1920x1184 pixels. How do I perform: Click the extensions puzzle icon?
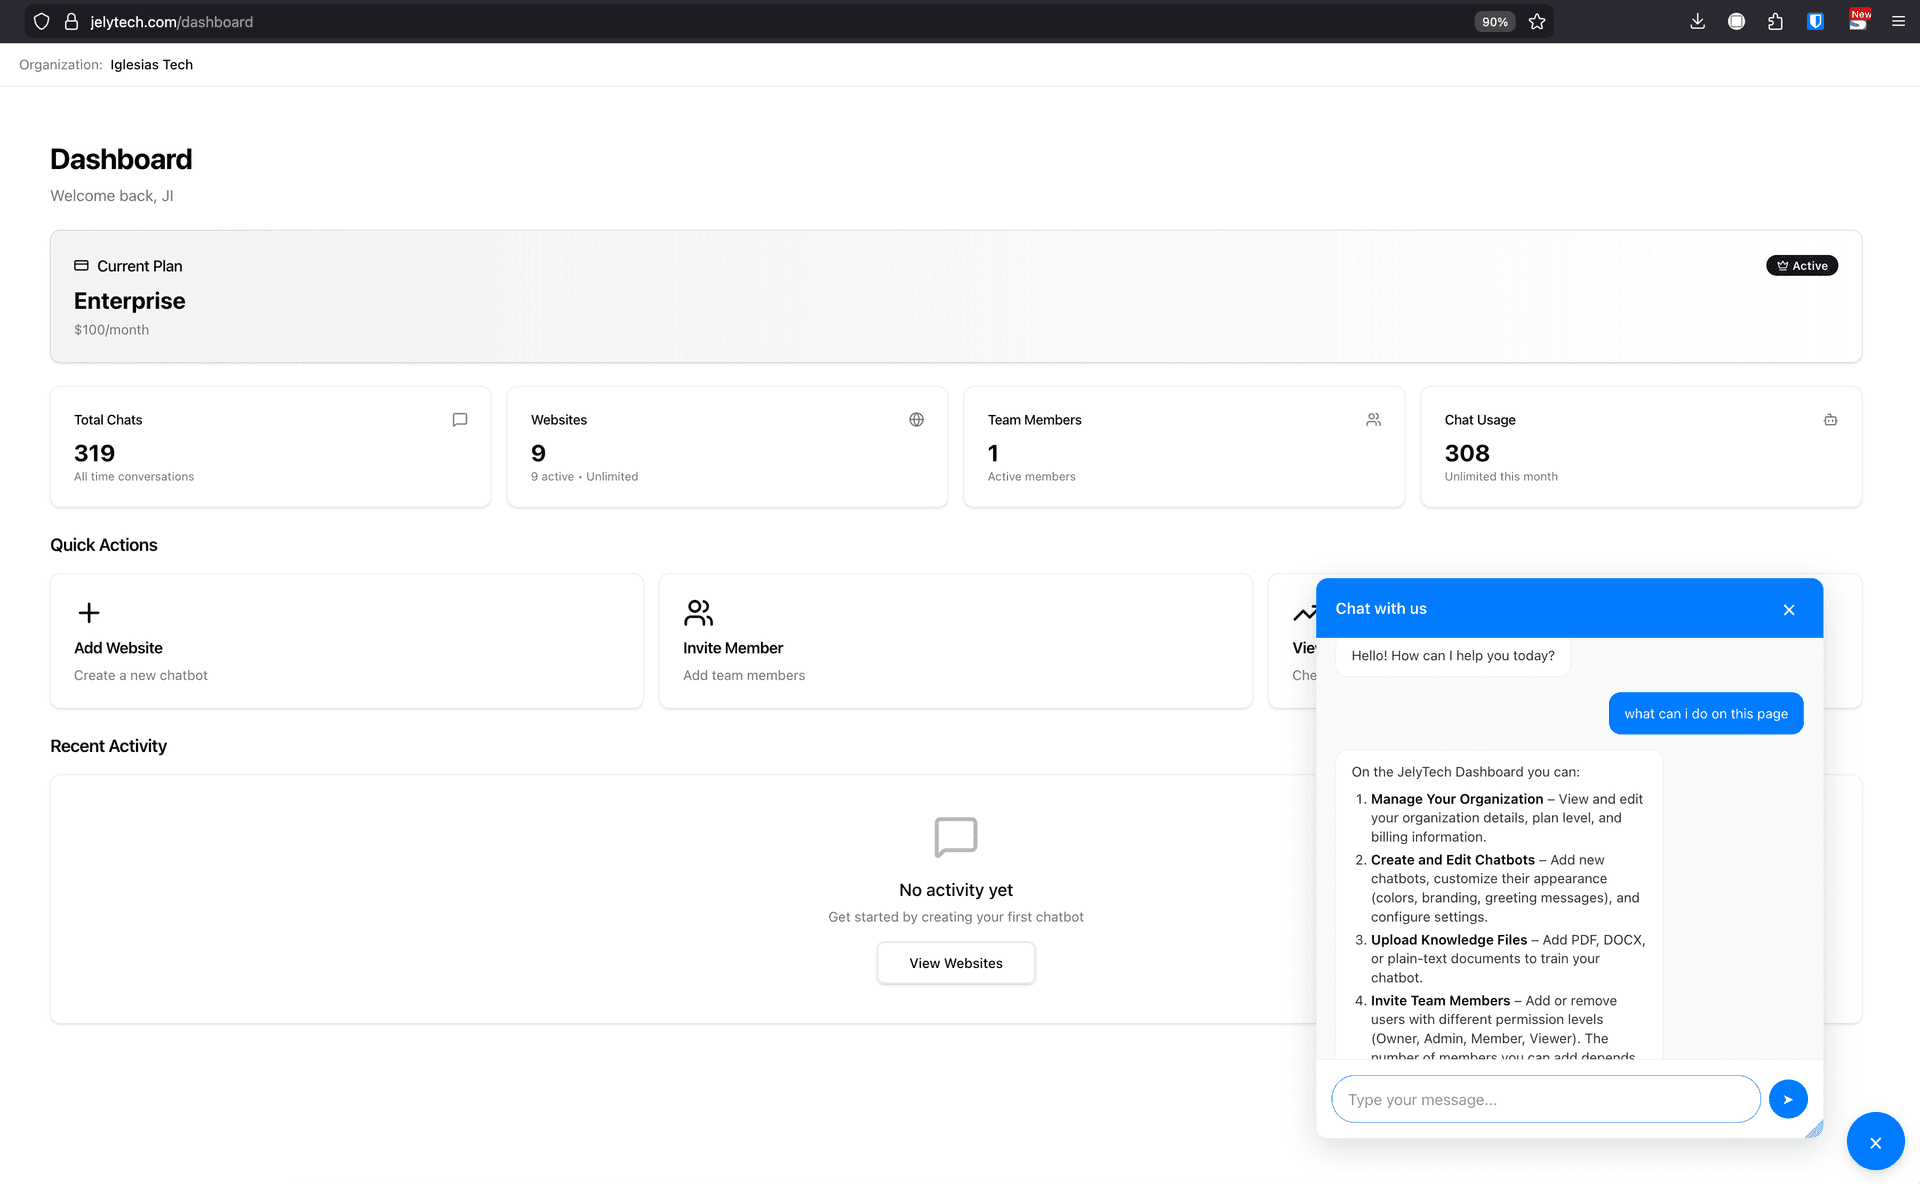pos(1776,21)
